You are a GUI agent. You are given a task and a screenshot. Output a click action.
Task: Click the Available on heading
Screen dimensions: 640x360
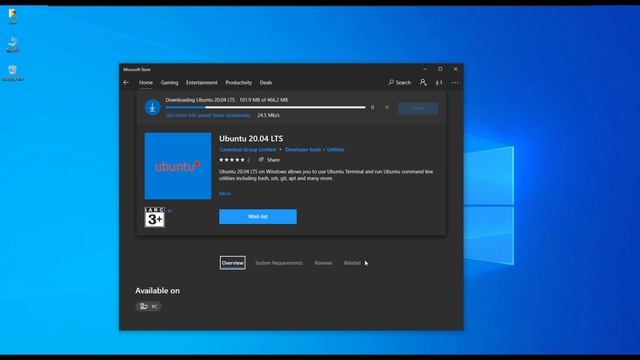(x=158, y=291)
